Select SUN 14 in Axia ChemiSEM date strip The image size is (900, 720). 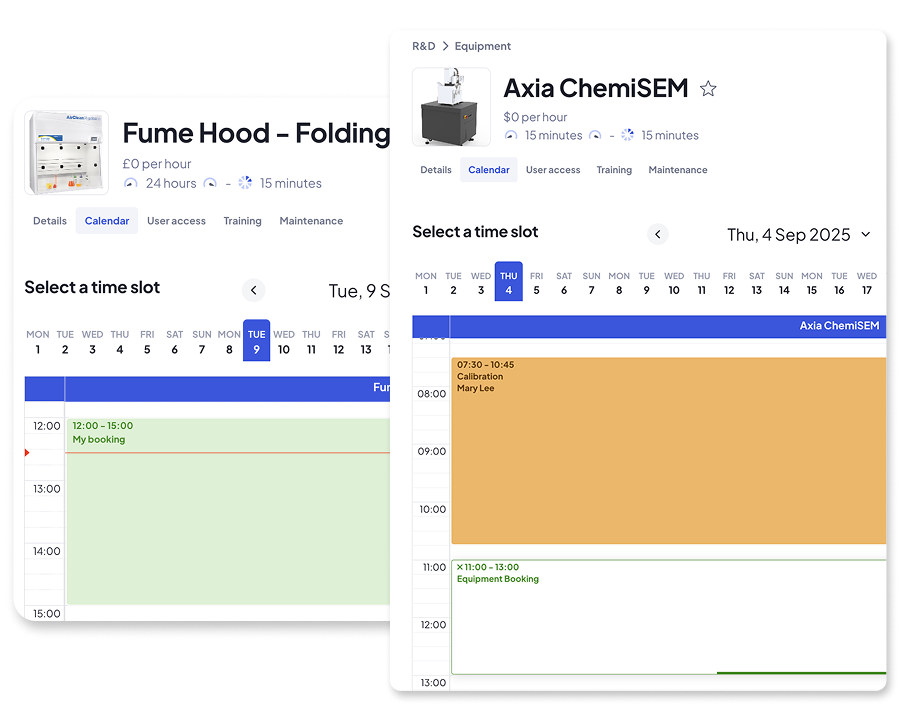[x=784, y=283]
